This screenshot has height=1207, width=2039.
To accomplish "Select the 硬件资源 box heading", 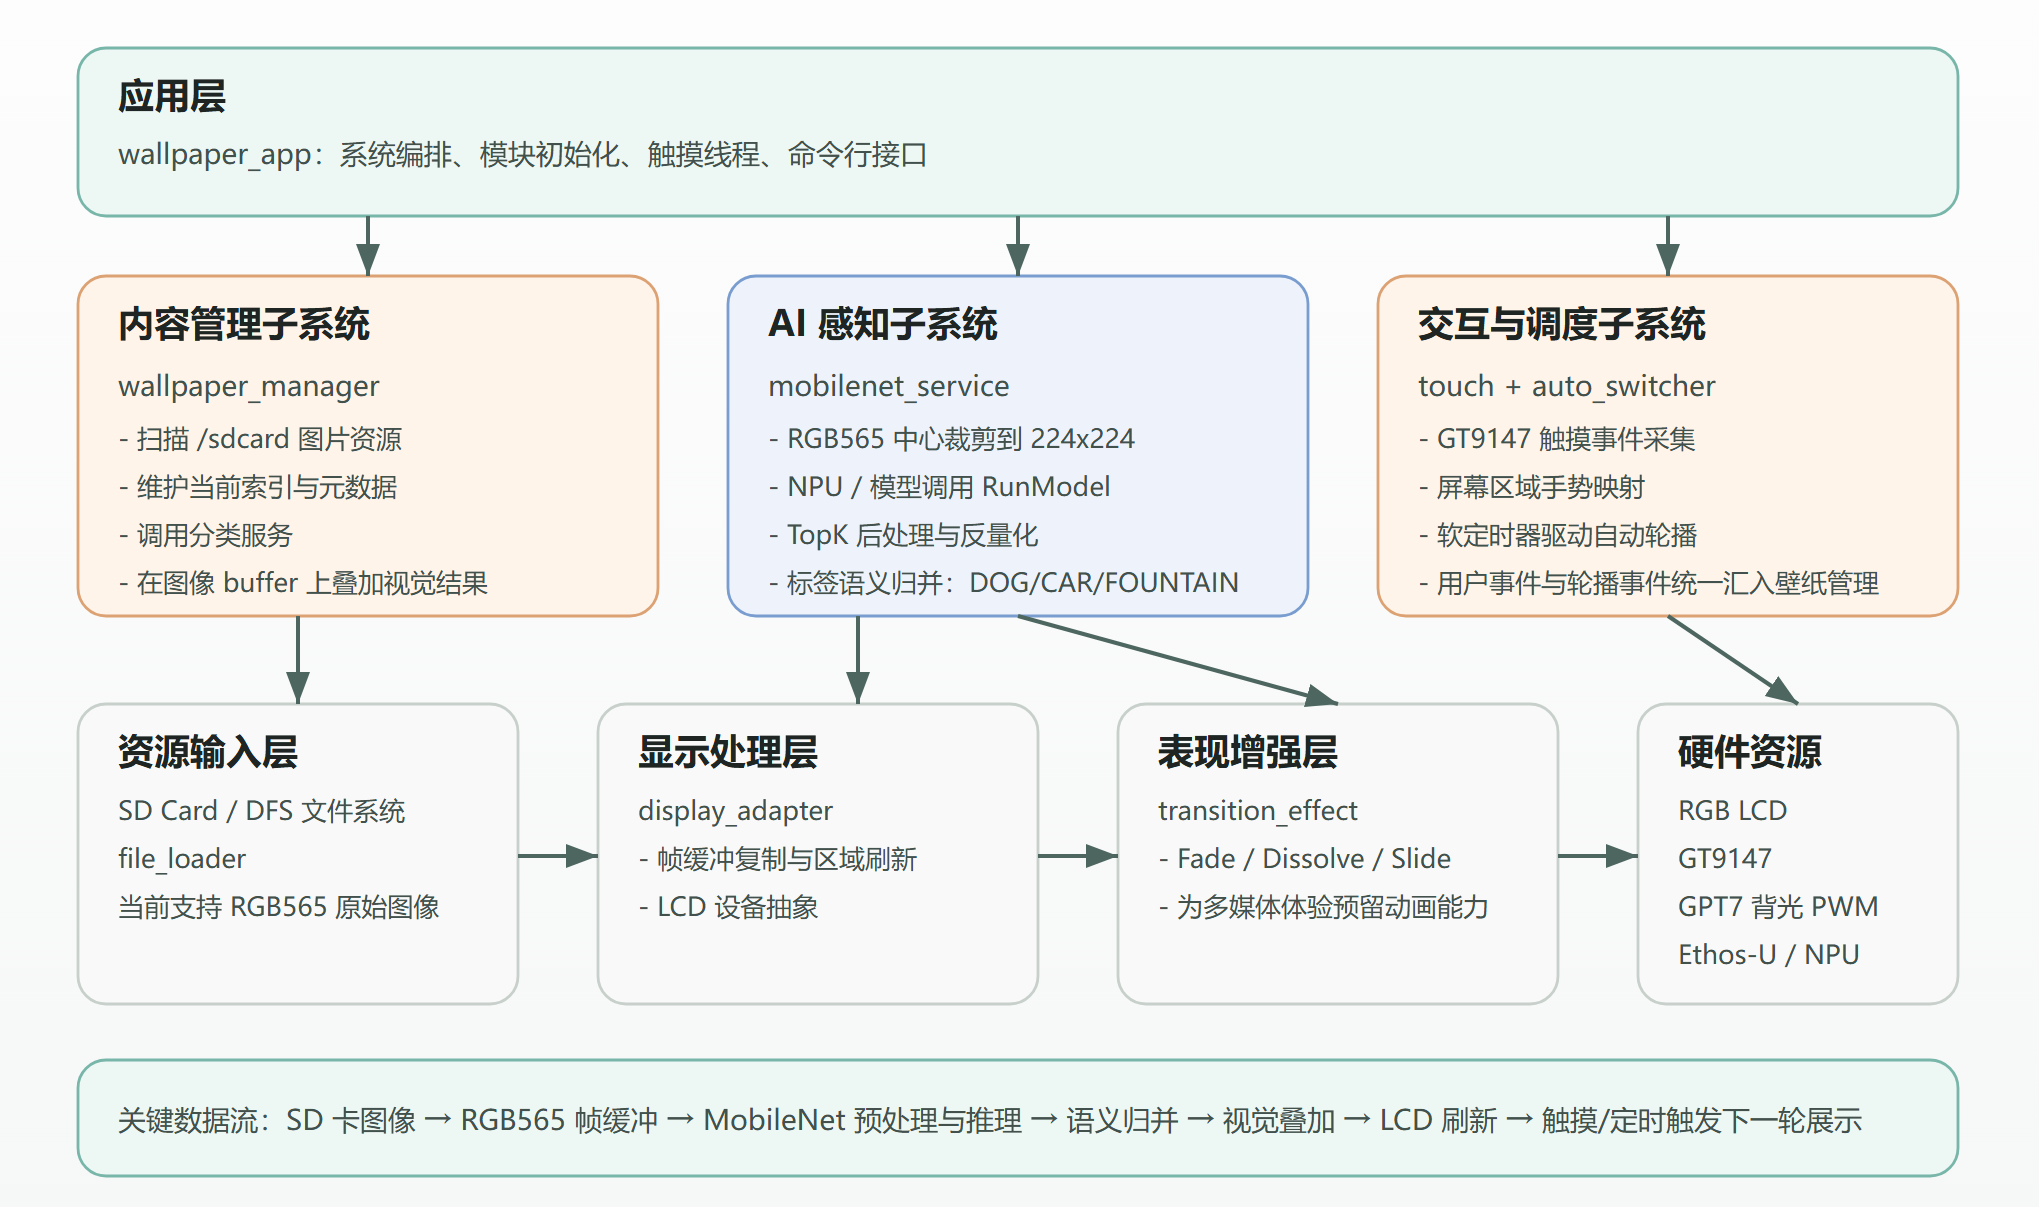I will tap(1749, 752).
